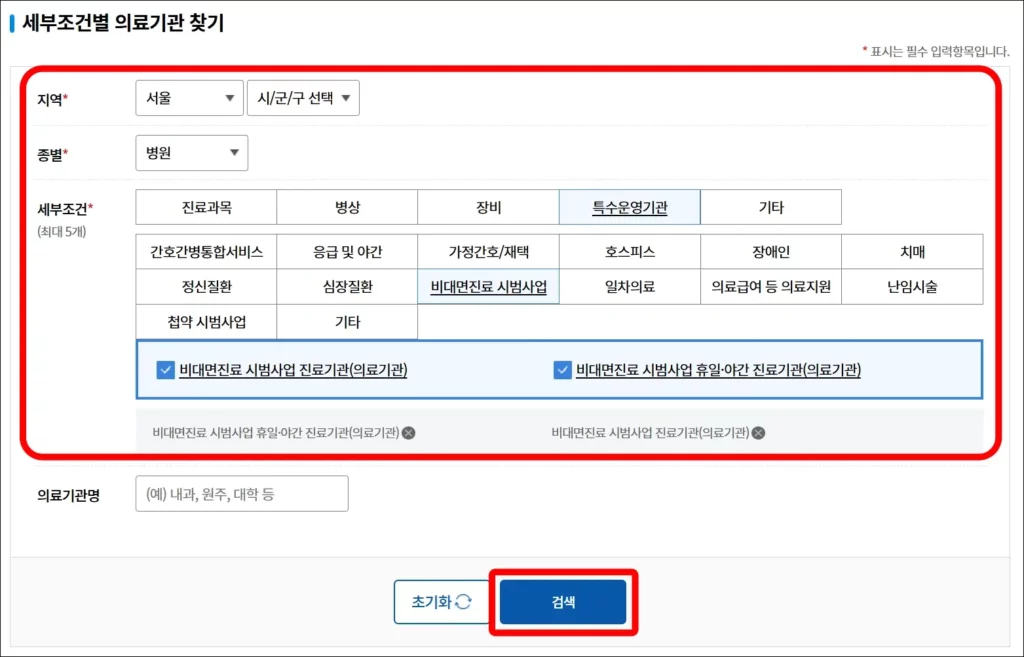Click the 초기화 reset button

(442, 601)
